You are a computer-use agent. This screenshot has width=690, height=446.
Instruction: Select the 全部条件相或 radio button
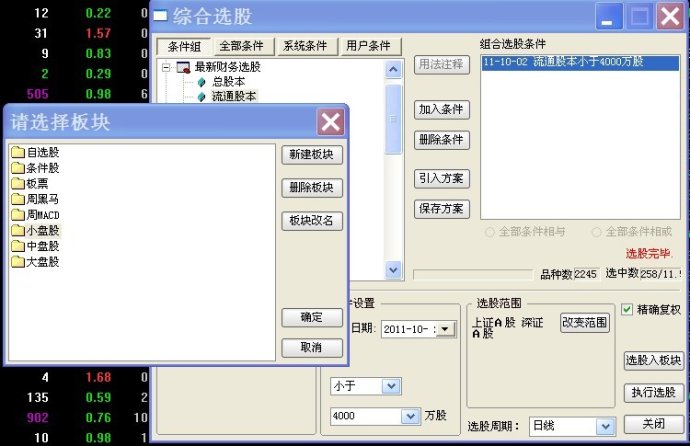(596, 232)
